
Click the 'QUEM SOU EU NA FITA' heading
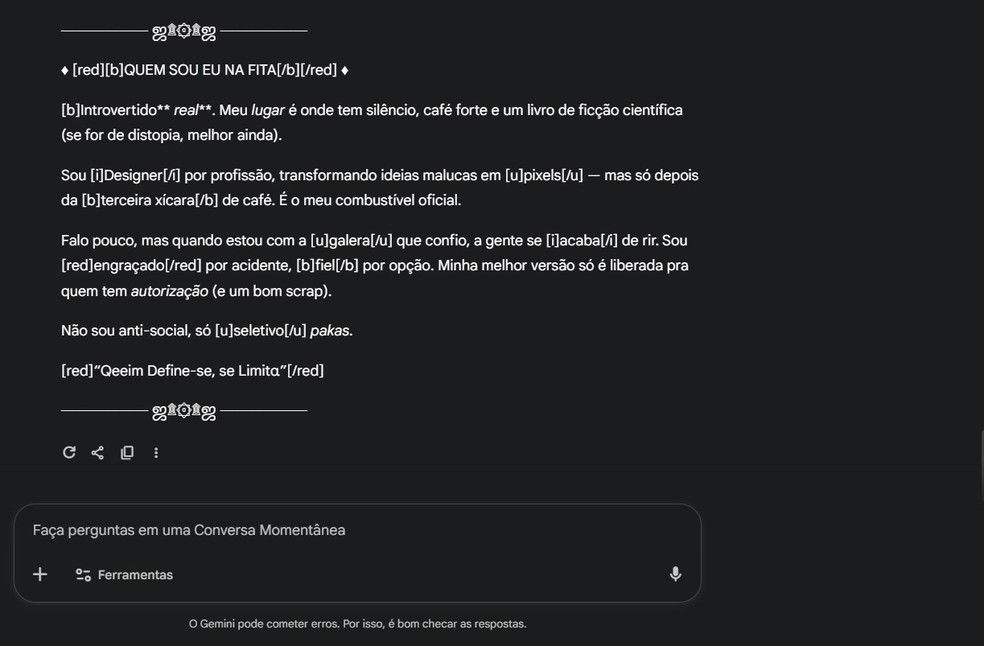(x=200, y=70)
